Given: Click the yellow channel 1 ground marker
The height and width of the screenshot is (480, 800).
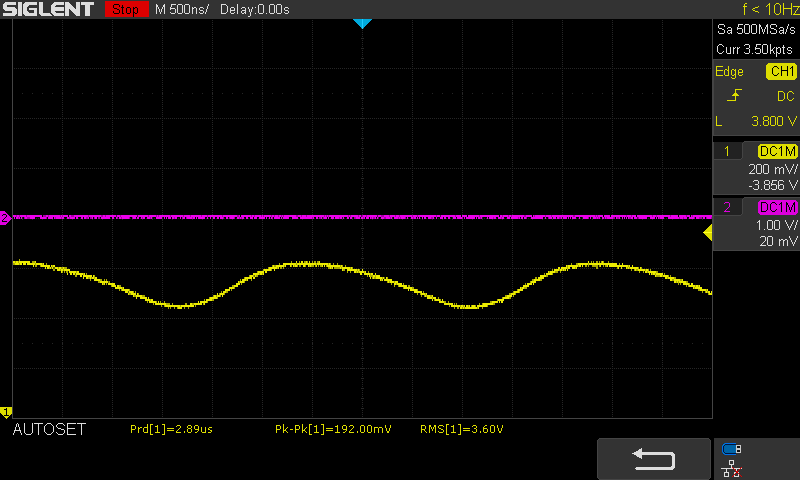Looking at the screenshot, I should (6, 412).
